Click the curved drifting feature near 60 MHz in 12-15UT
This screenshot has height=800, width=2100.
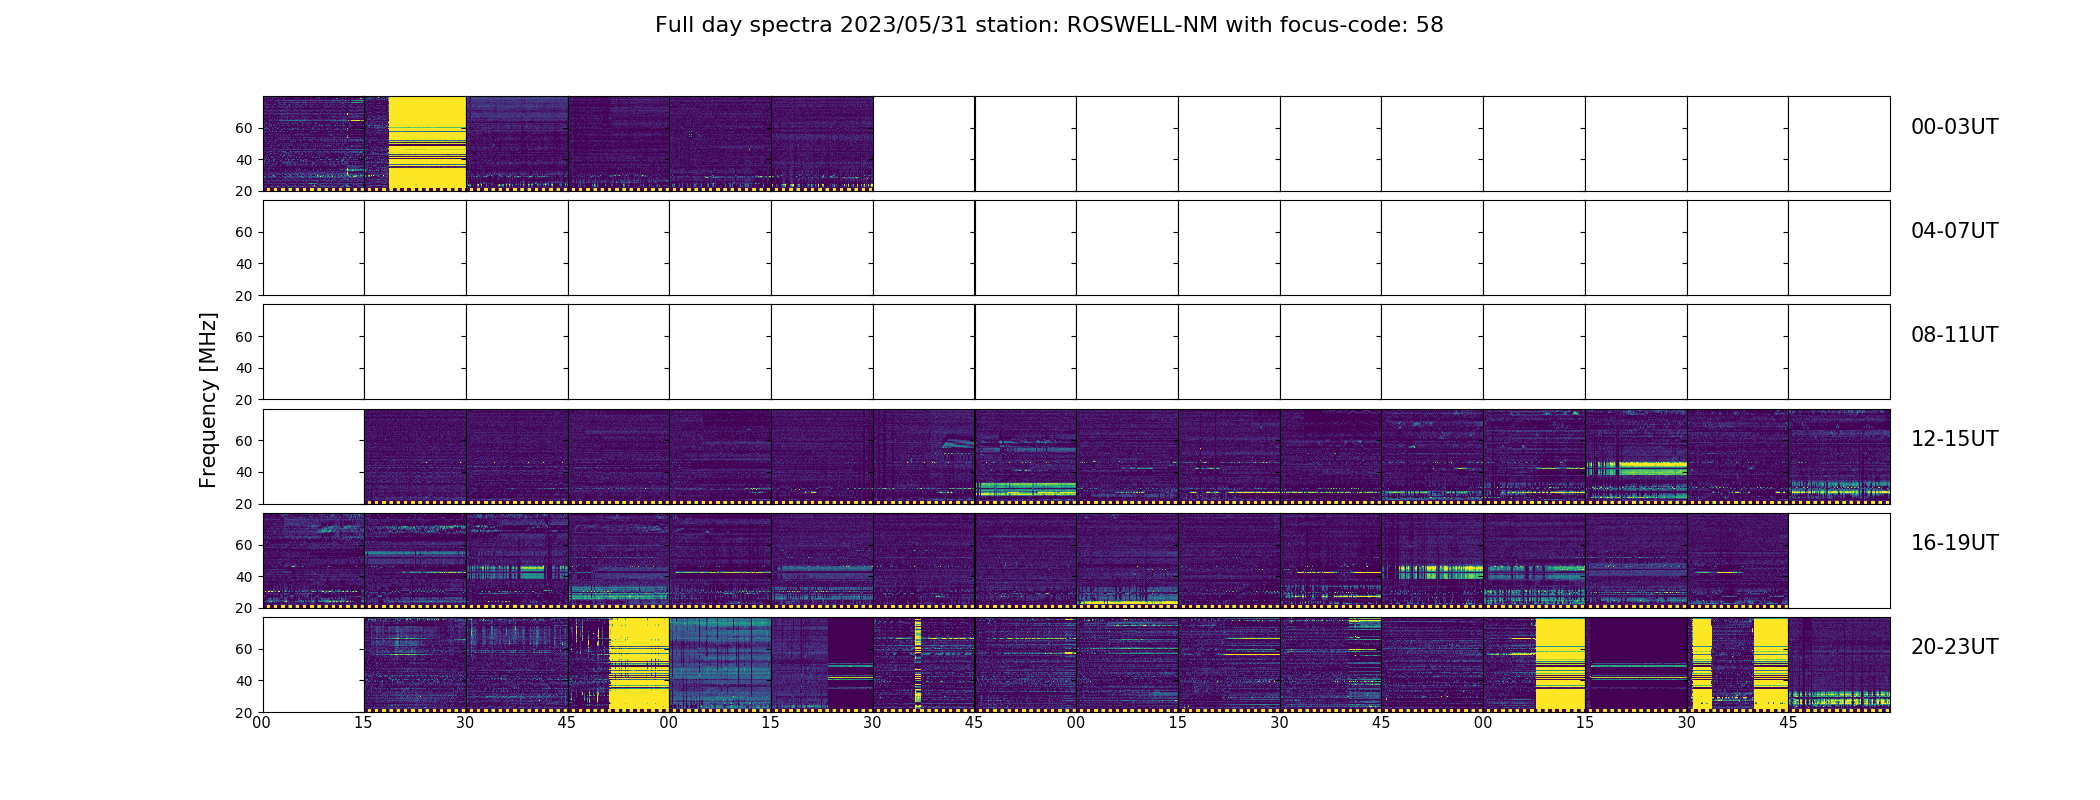[957, 442]
